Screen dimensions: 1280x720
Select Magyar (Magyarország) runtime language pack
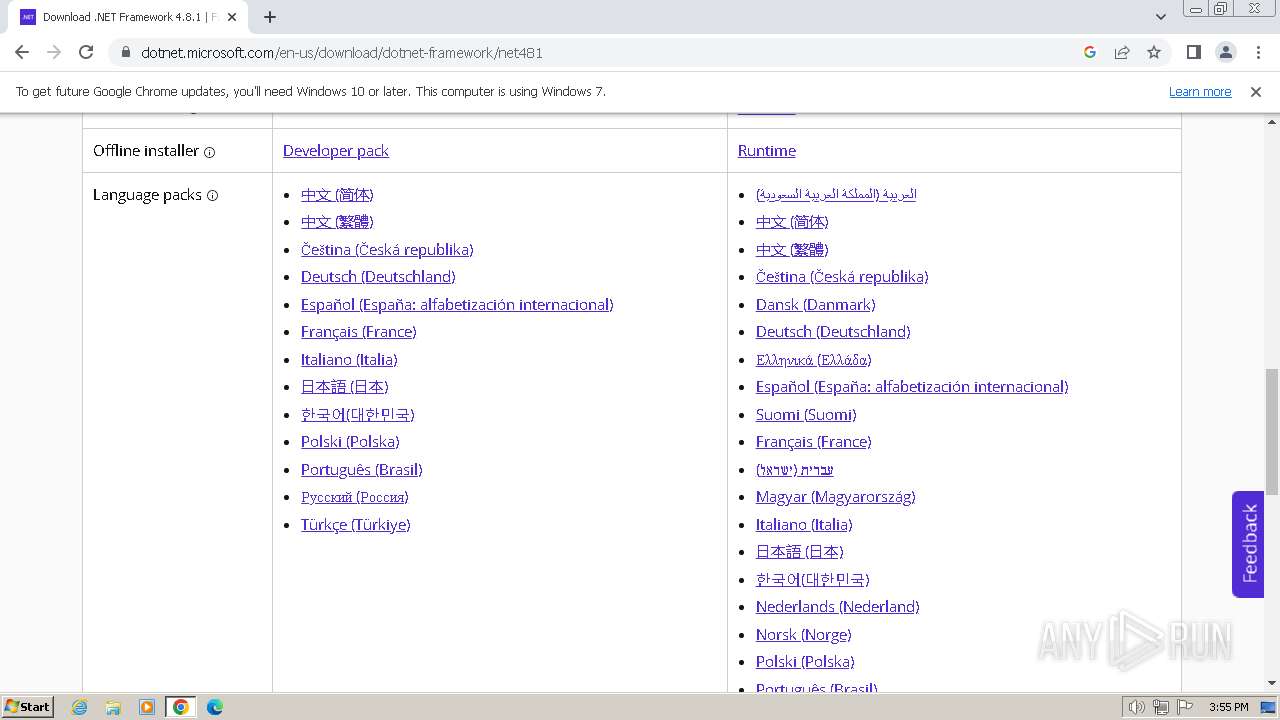click(x=836, y=497)
